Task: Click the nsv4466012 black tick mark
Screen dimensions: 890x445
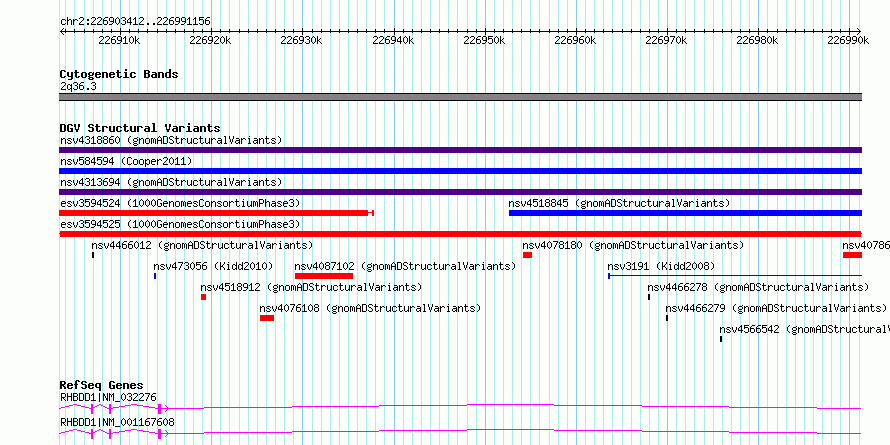Action: pos(93,255)
